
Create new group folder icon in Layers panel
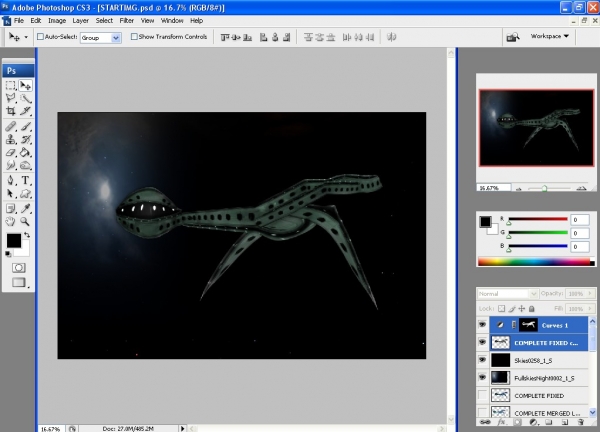(549, 422)
